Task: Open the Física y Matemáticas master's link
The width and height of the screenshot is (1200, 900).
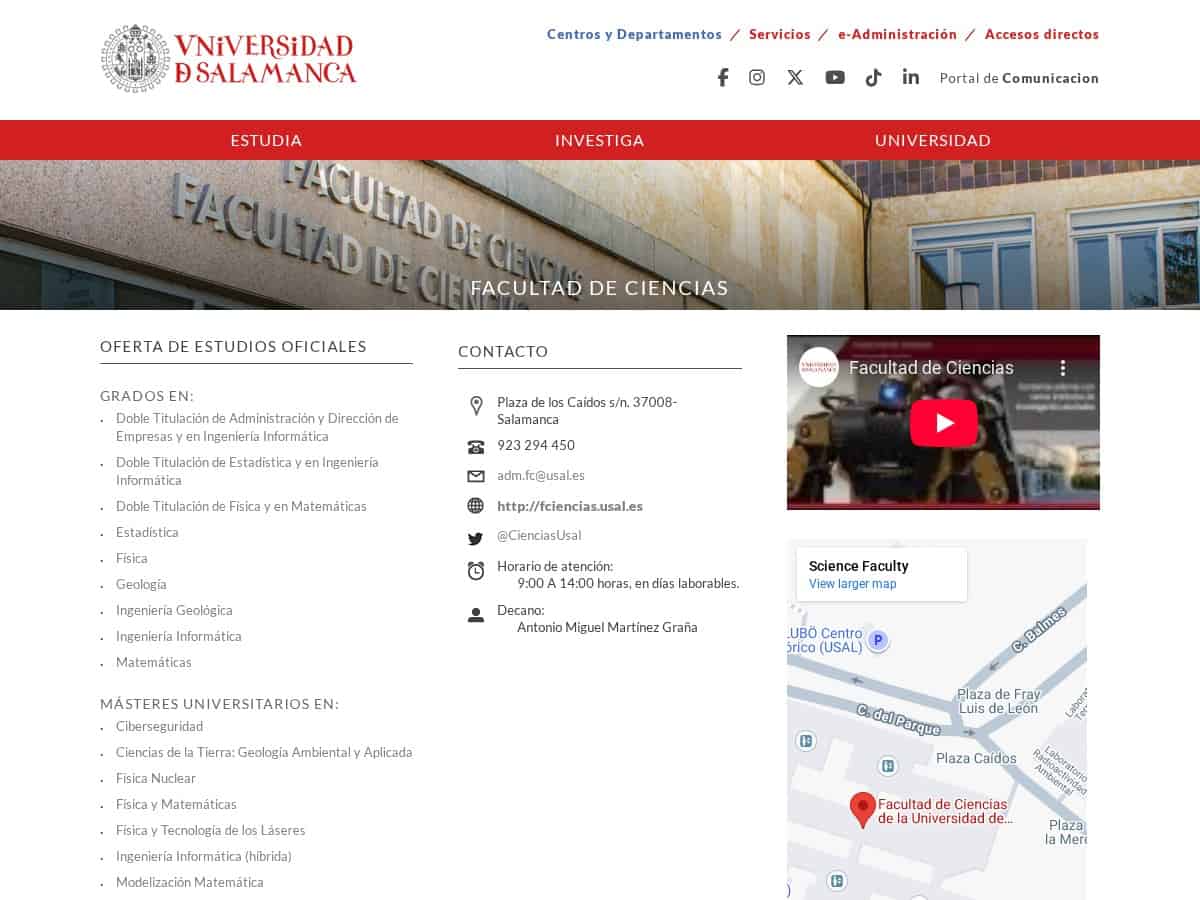Action: tap(176, 804)
